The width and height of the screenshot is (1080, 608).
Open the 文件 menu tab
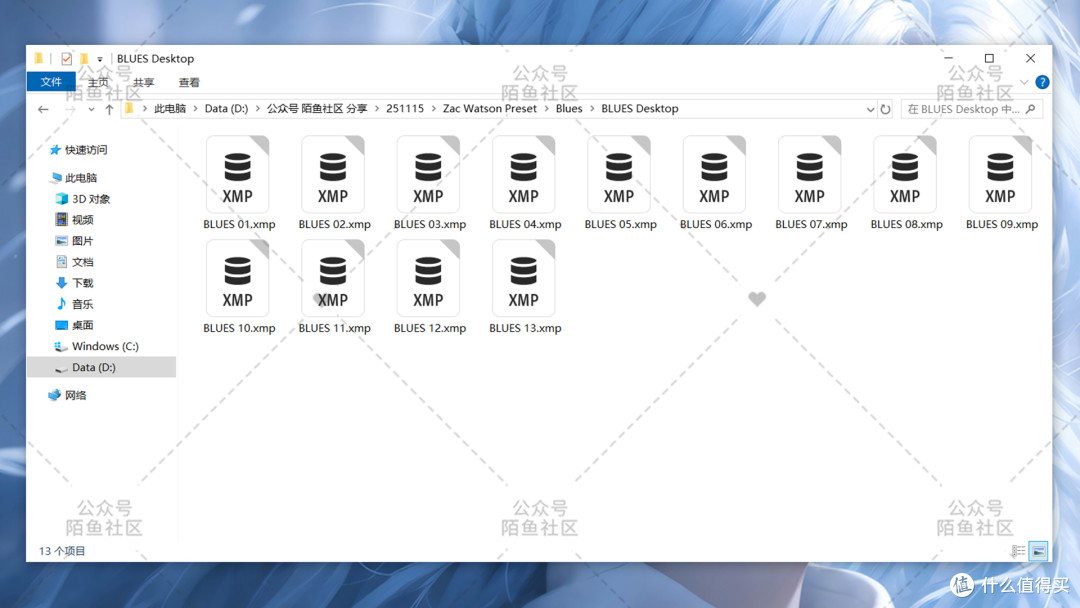click(51, 82)
